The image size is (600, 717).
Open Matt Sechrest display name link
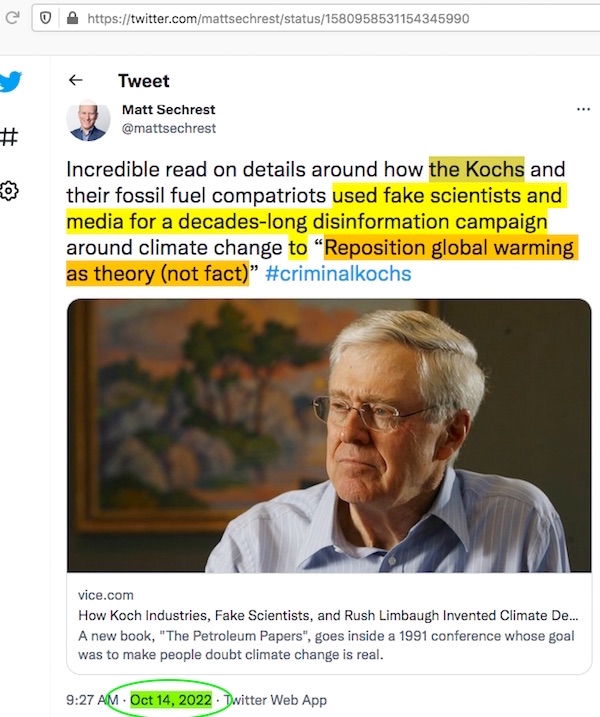pos(168,109)
